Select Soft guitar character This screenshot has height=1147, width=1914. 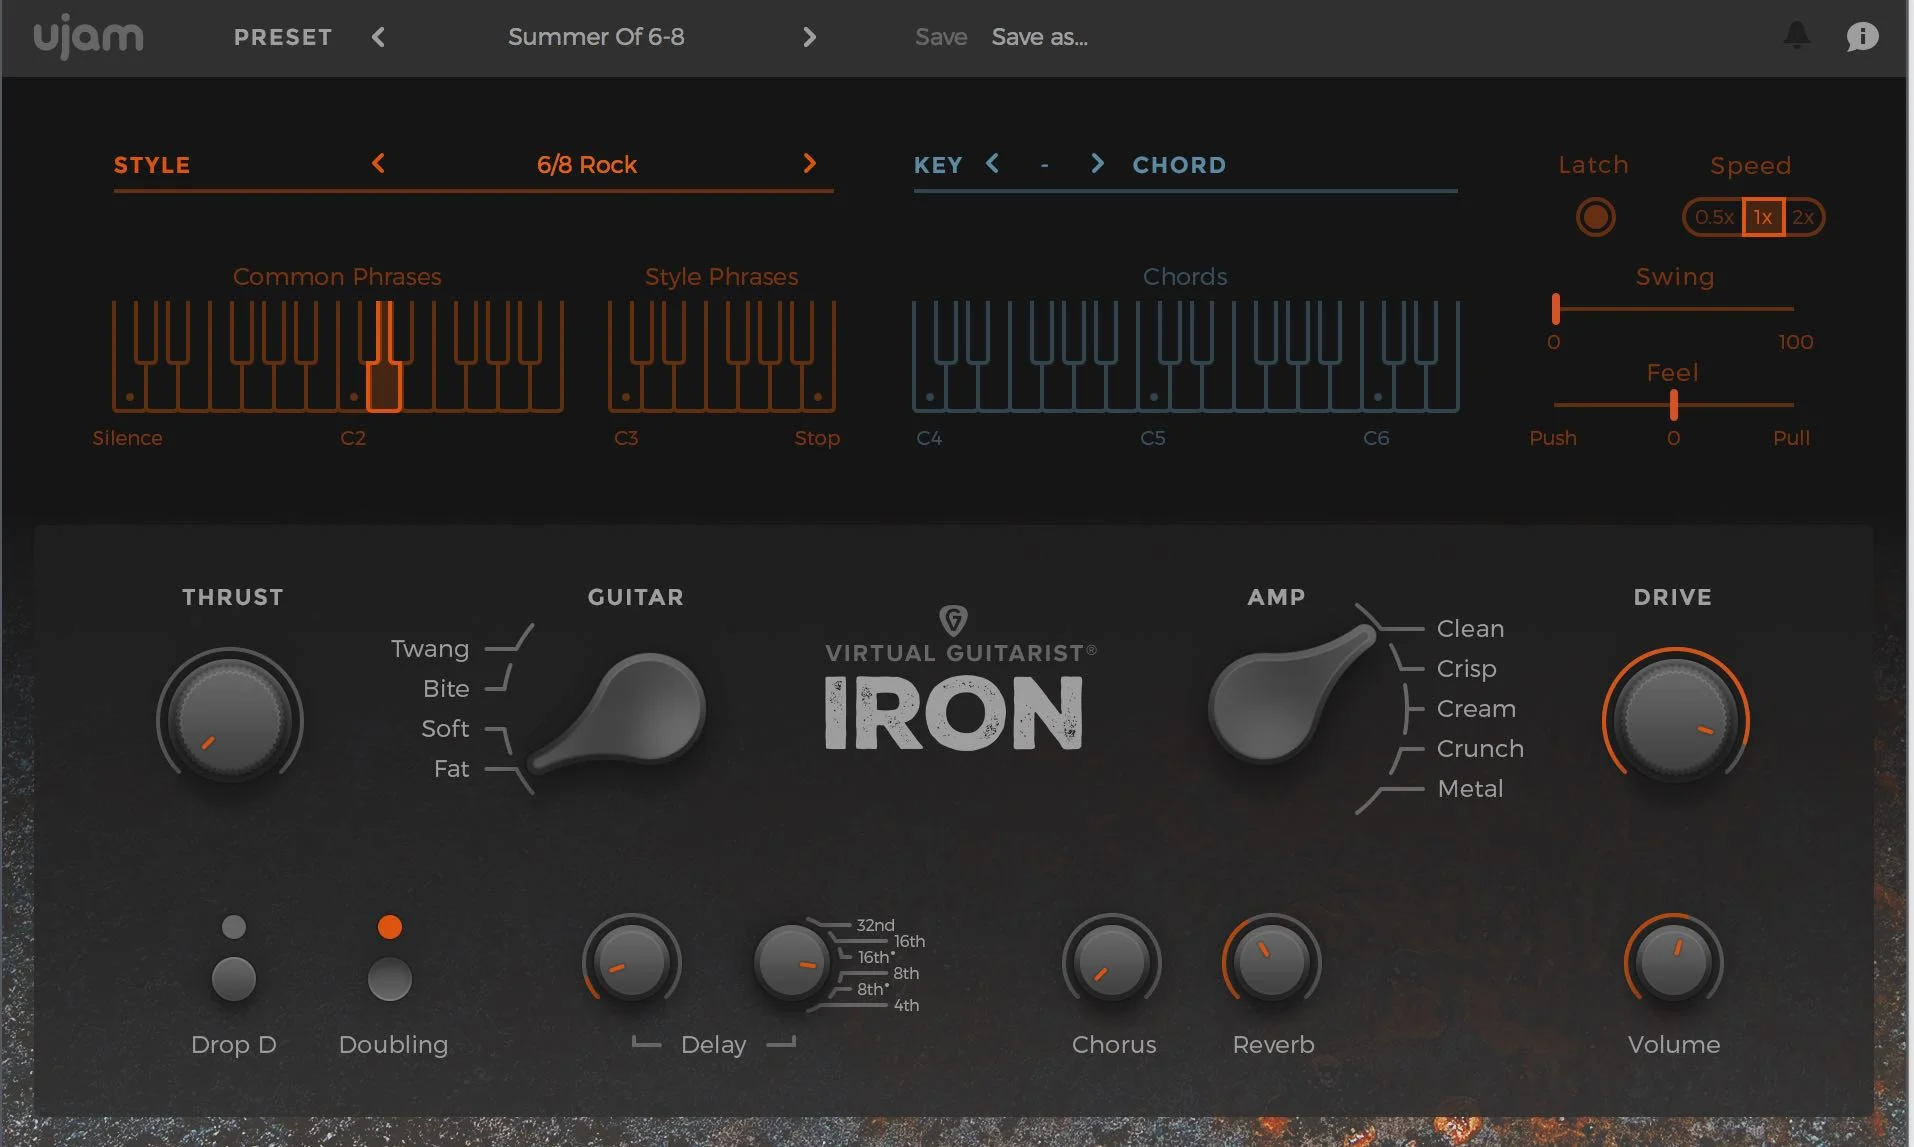[x=445, y=729]
